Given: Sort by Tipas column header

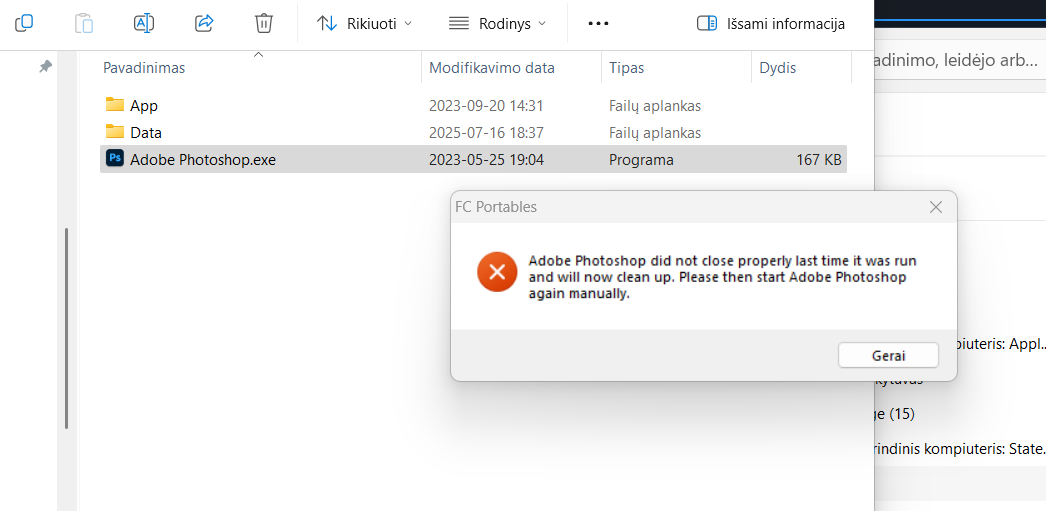Looking at the screenshot, I should pyautogui.click(x=627, y=68).
